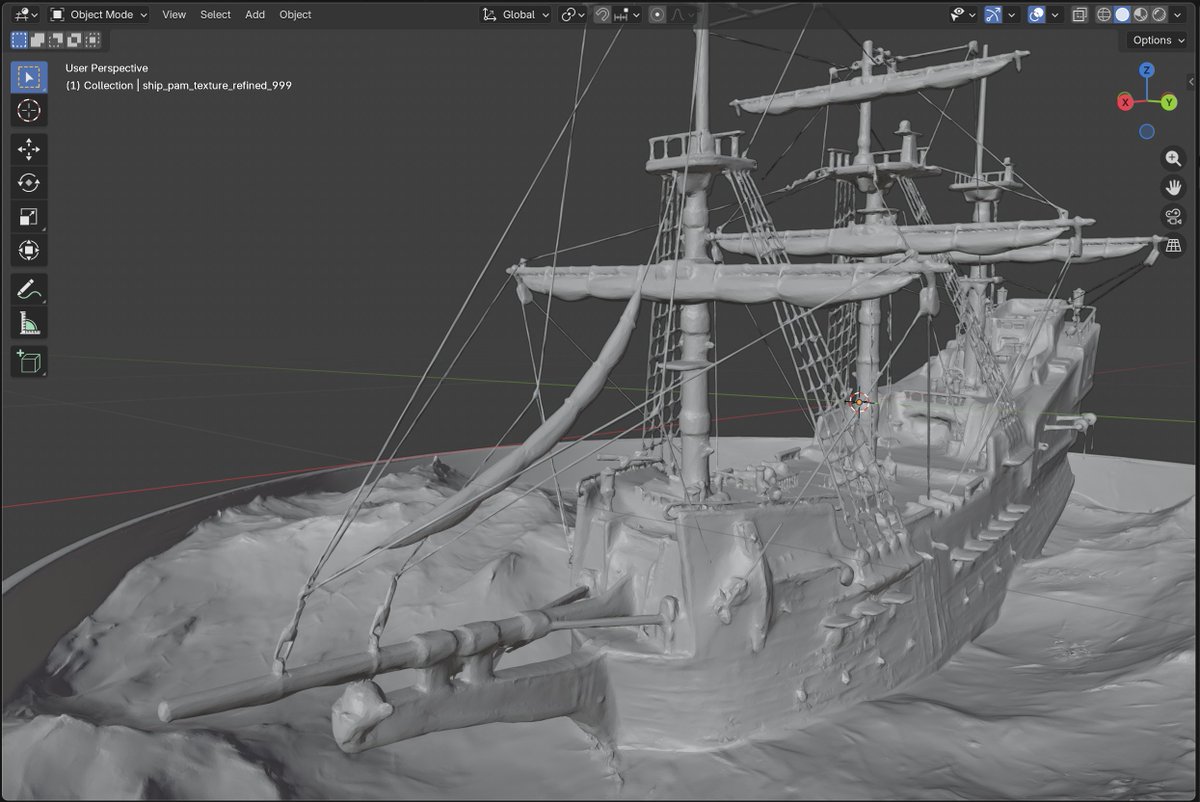Open gizmo settings dropdown arrow
Viewport: 1200px width, 802px height.
coord(1012,15)
